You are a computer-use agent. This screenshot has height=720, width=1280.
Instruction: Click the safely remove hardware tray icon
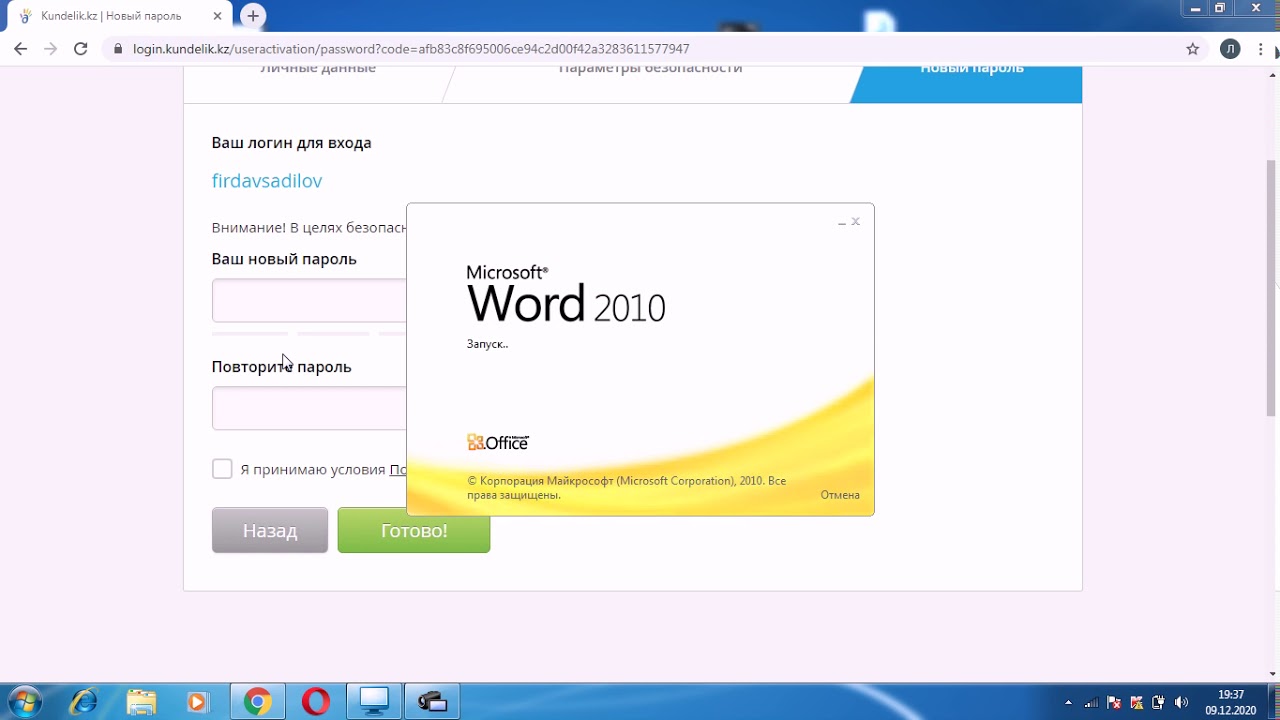point(1159,702)
